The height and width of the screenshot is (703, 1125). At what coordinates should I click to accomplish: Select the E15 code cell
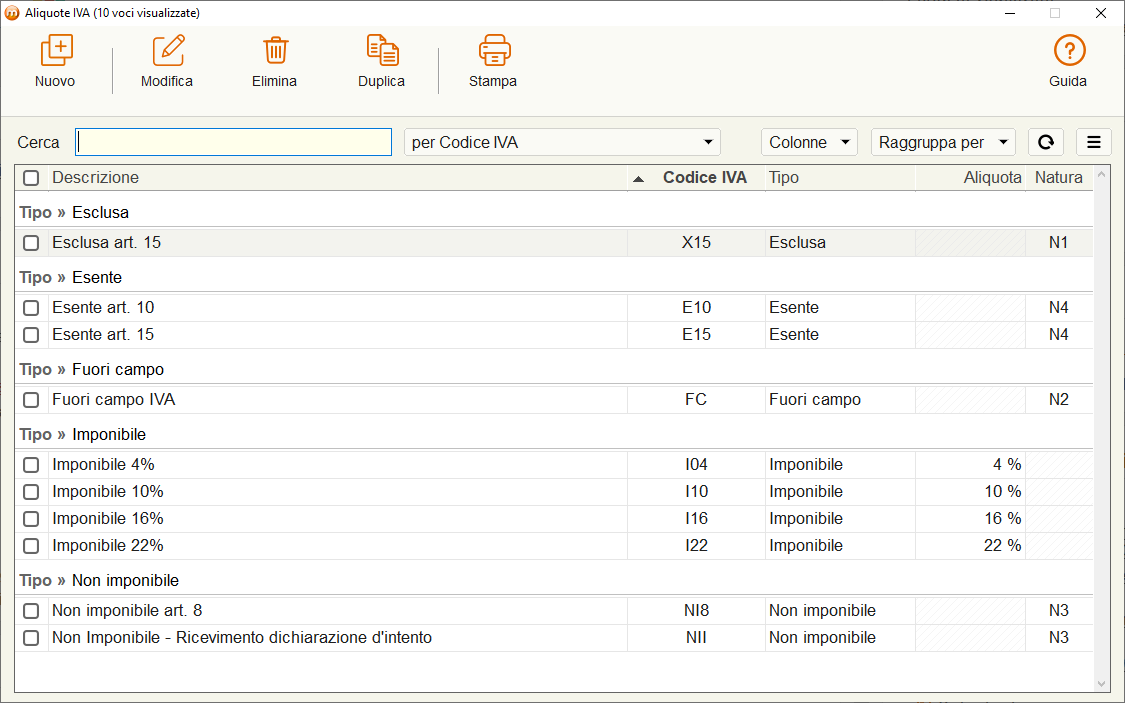[696, 334]
